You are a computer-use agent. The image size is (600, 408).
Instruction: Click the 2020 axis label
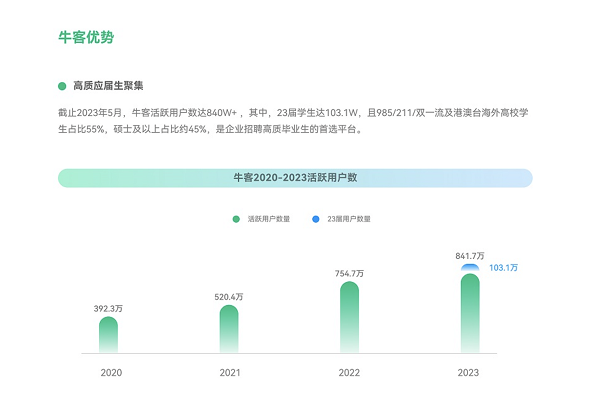111,372
